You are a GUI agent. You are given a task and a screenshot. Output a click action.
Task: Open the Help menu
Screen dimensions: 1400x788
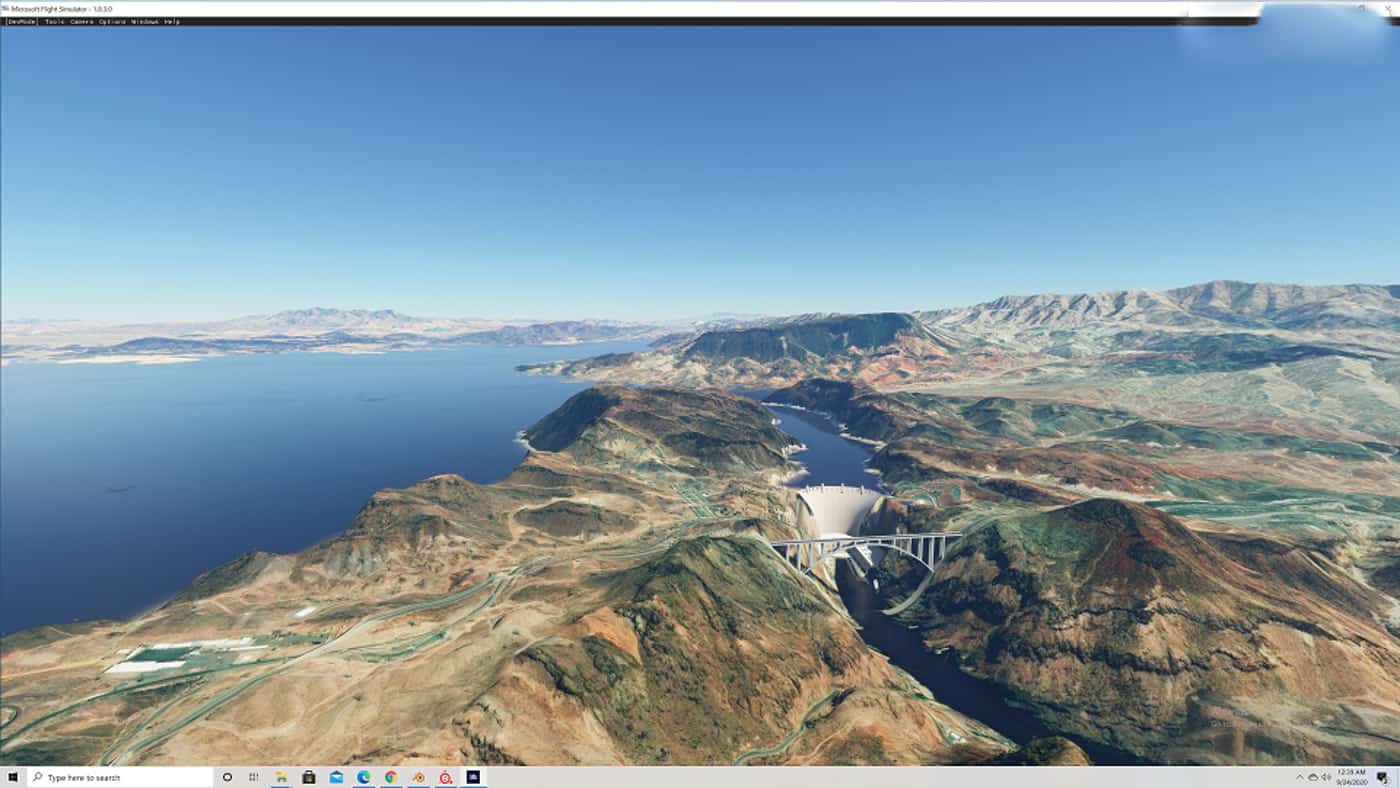tap(172, 21)
